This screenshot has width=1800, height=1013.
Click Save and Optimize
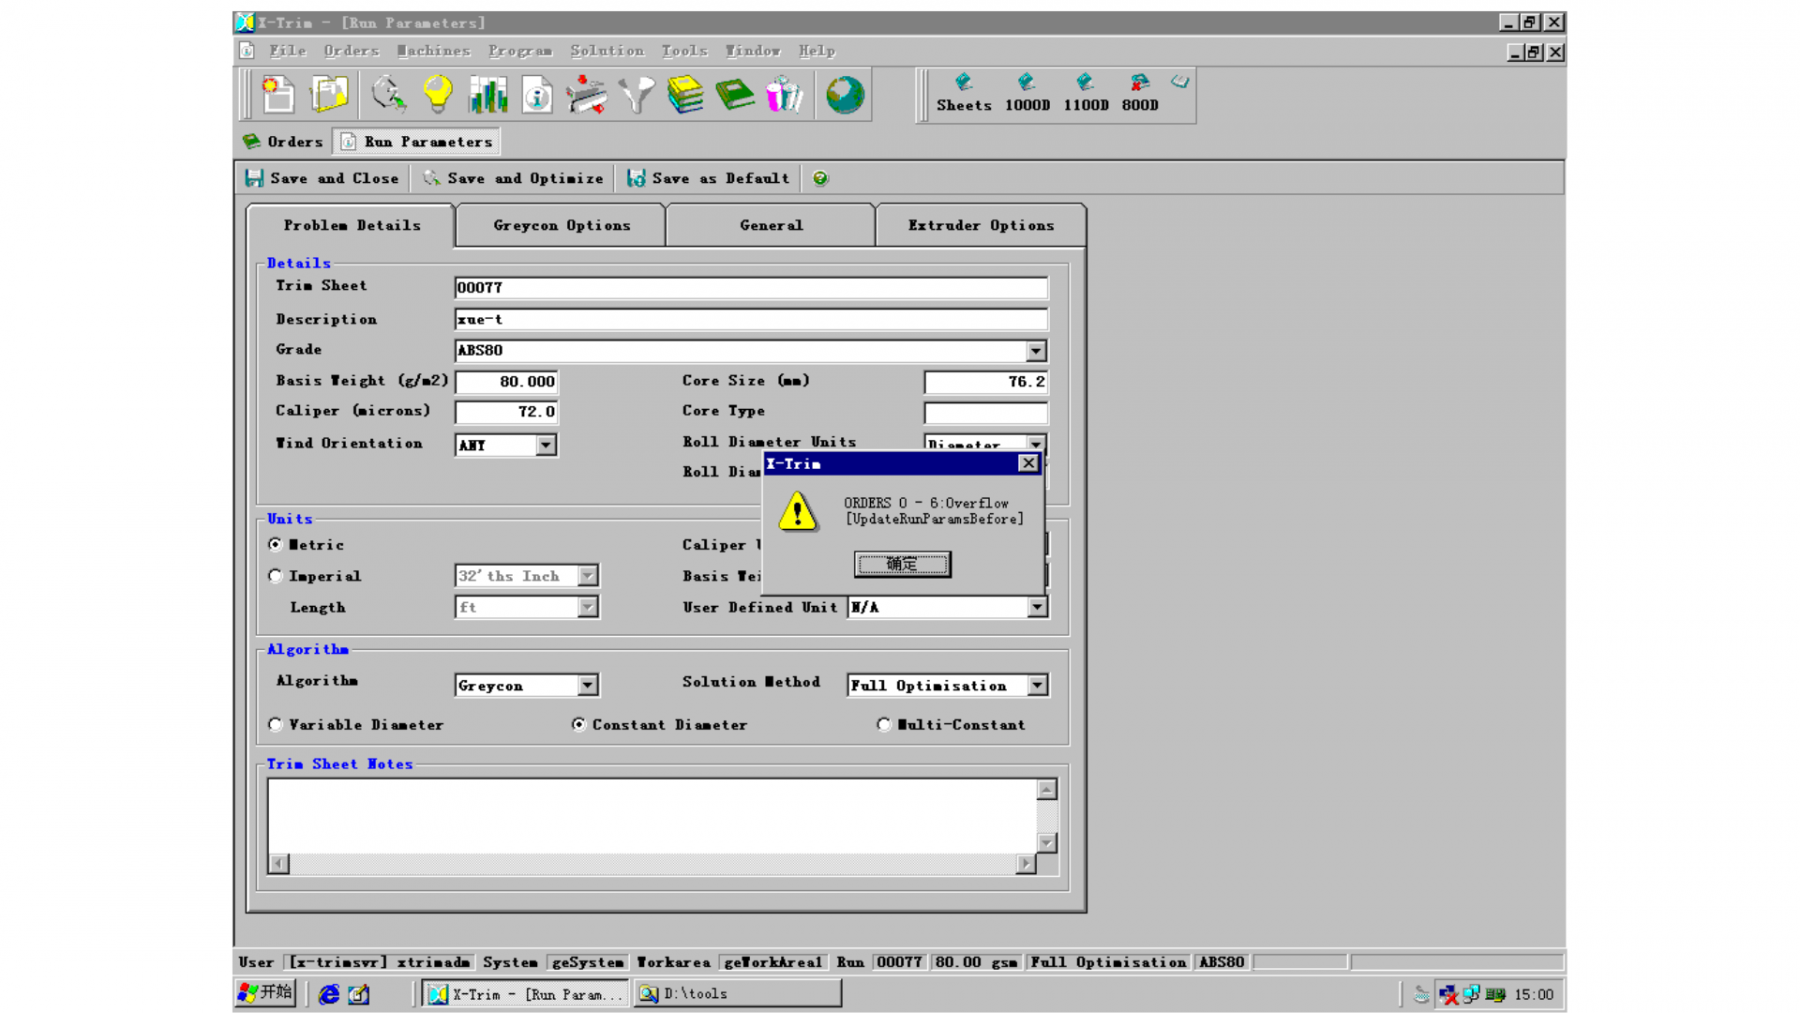pos(514,179)
